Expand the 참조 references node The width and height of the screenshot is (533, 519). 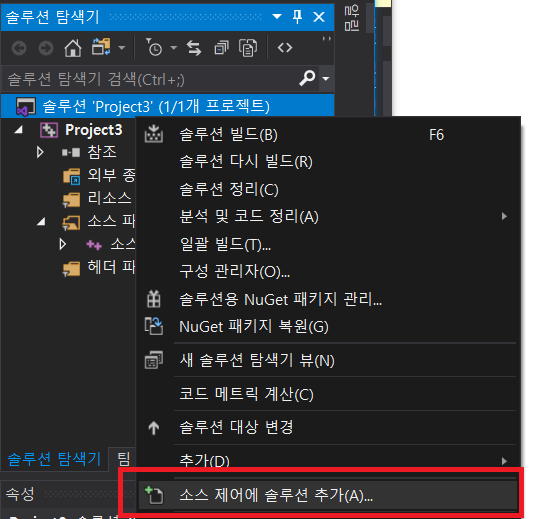[x=40, y=152]
